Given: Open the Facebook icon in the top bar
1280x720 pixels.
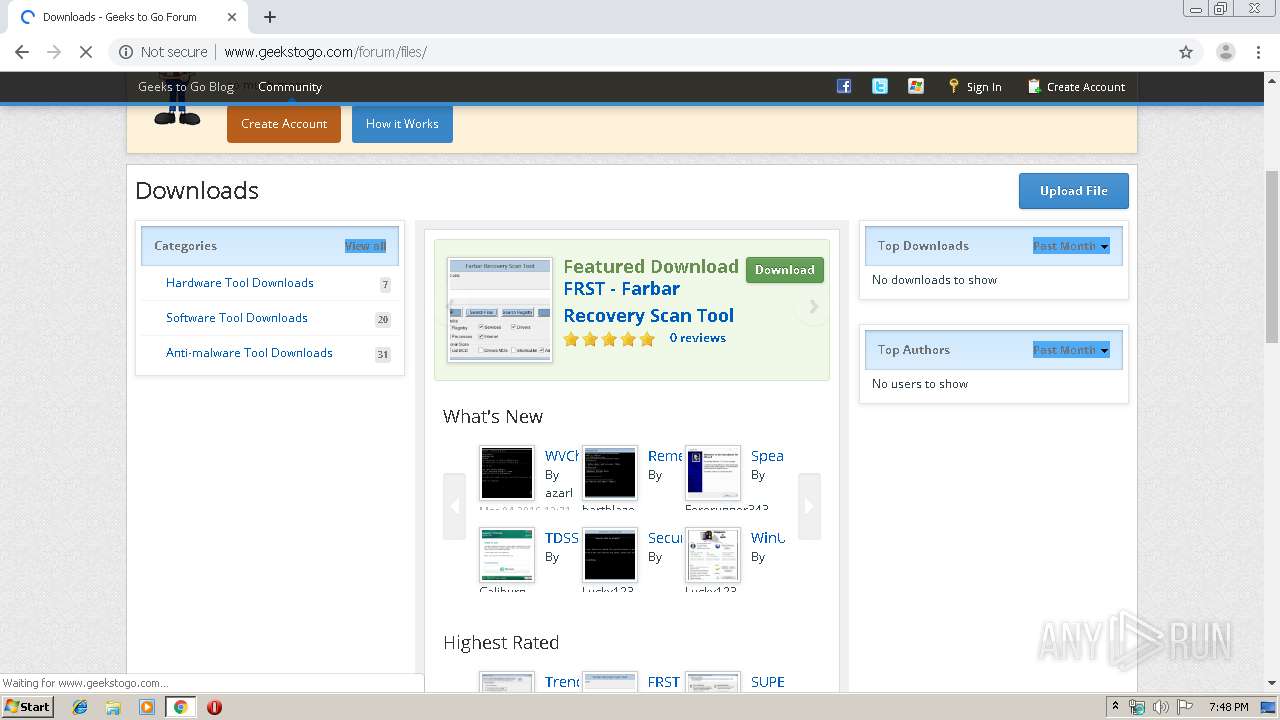Looking at the screenshot, I should click(x=844, y=86).
